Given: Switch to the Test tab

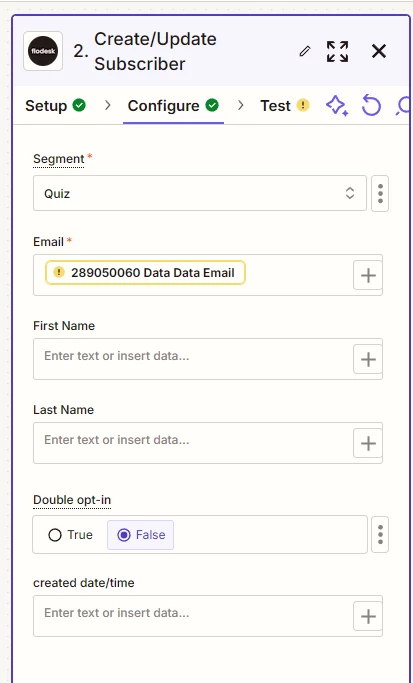Looking at the screenshot, I should coord(284,106).
